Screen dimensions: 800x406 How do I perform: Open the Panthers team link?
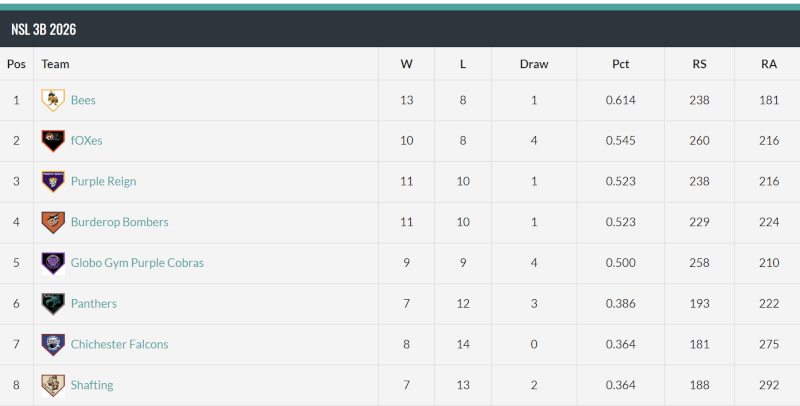94,303
